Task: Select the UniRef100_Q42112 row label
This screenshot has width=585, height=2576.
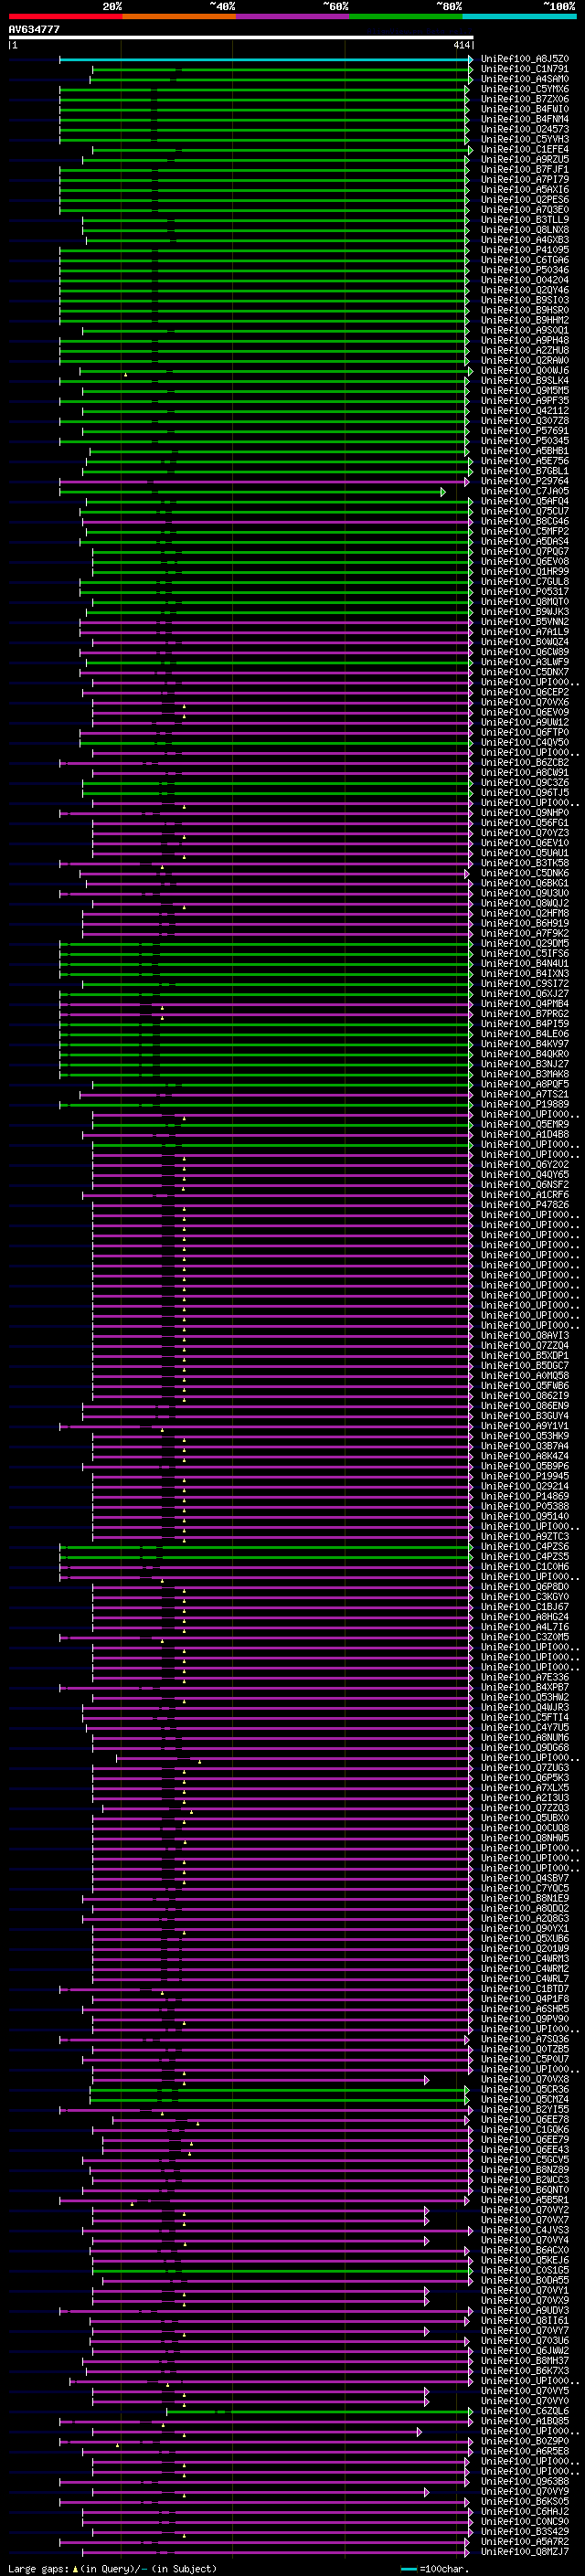Action: (x=525, y=411)
